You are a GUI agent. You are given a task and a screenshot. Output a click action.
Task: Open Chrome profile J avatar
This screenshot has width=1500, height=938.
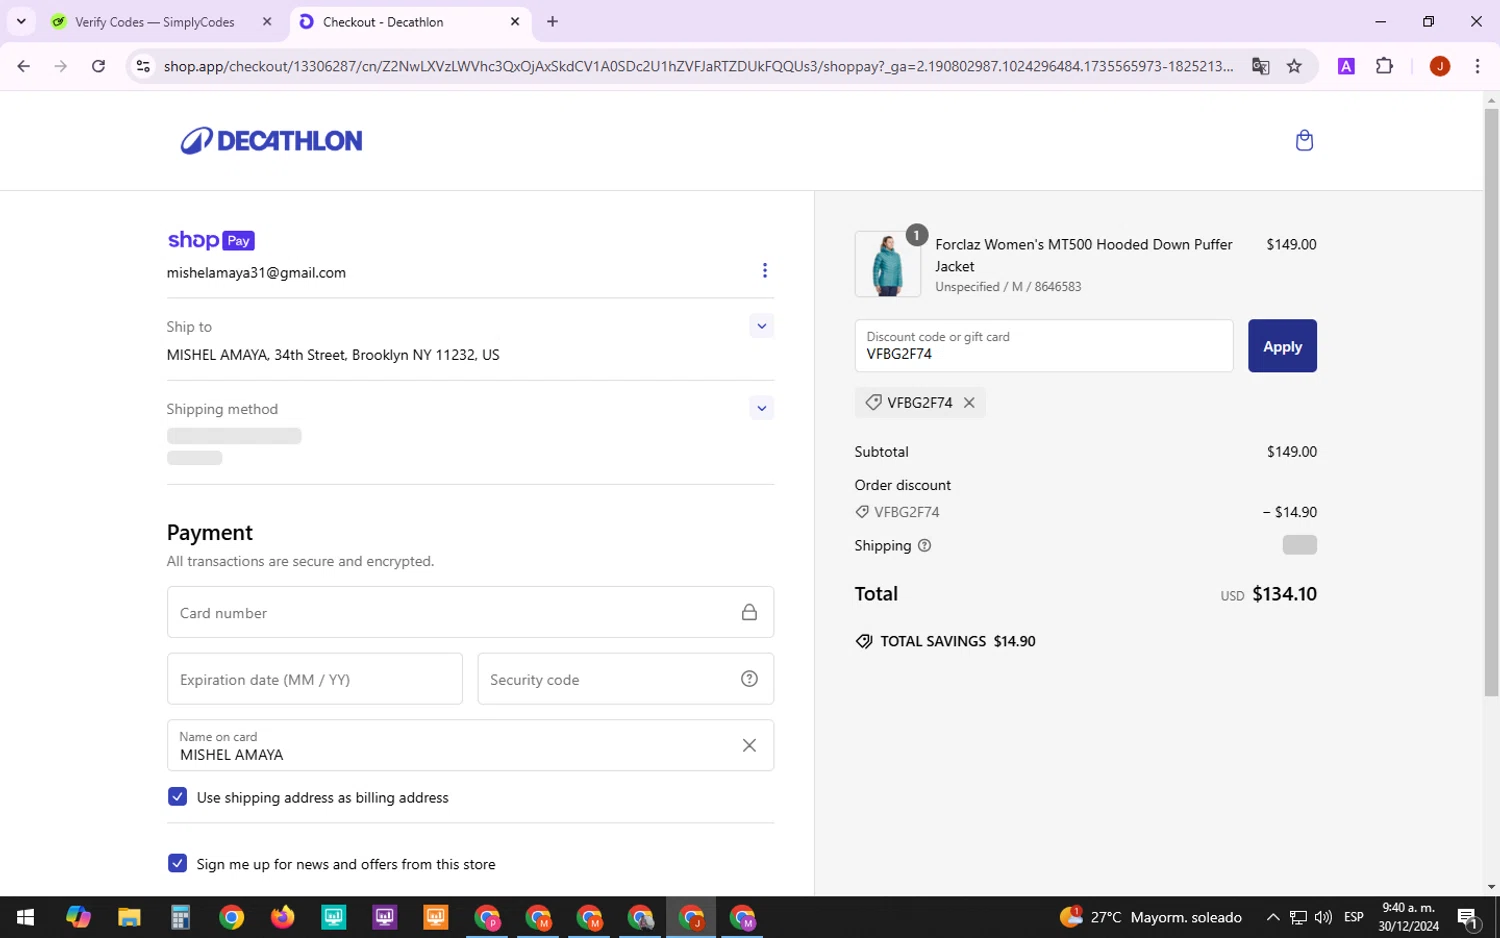pos(1440,66)
